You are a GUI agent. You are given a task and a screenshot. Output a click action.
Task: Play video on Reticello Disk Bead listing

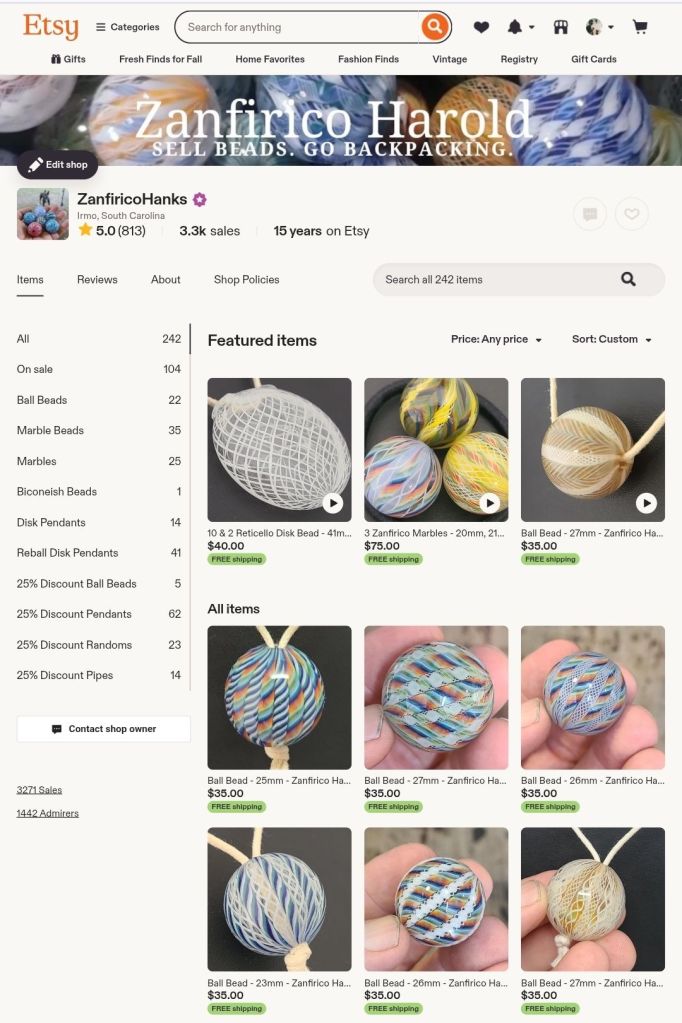point(333,503)
